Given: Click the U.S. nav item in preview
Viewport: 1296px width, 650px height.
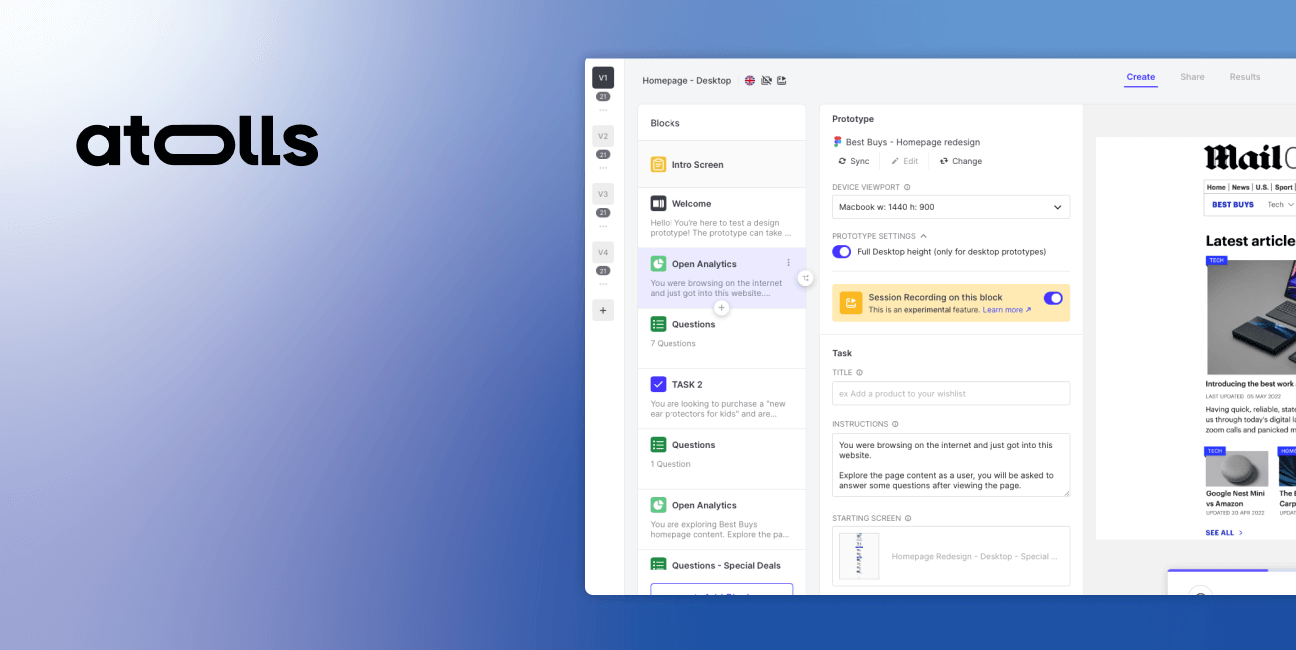Looking at the screenshot, I should pos(1262,187).
